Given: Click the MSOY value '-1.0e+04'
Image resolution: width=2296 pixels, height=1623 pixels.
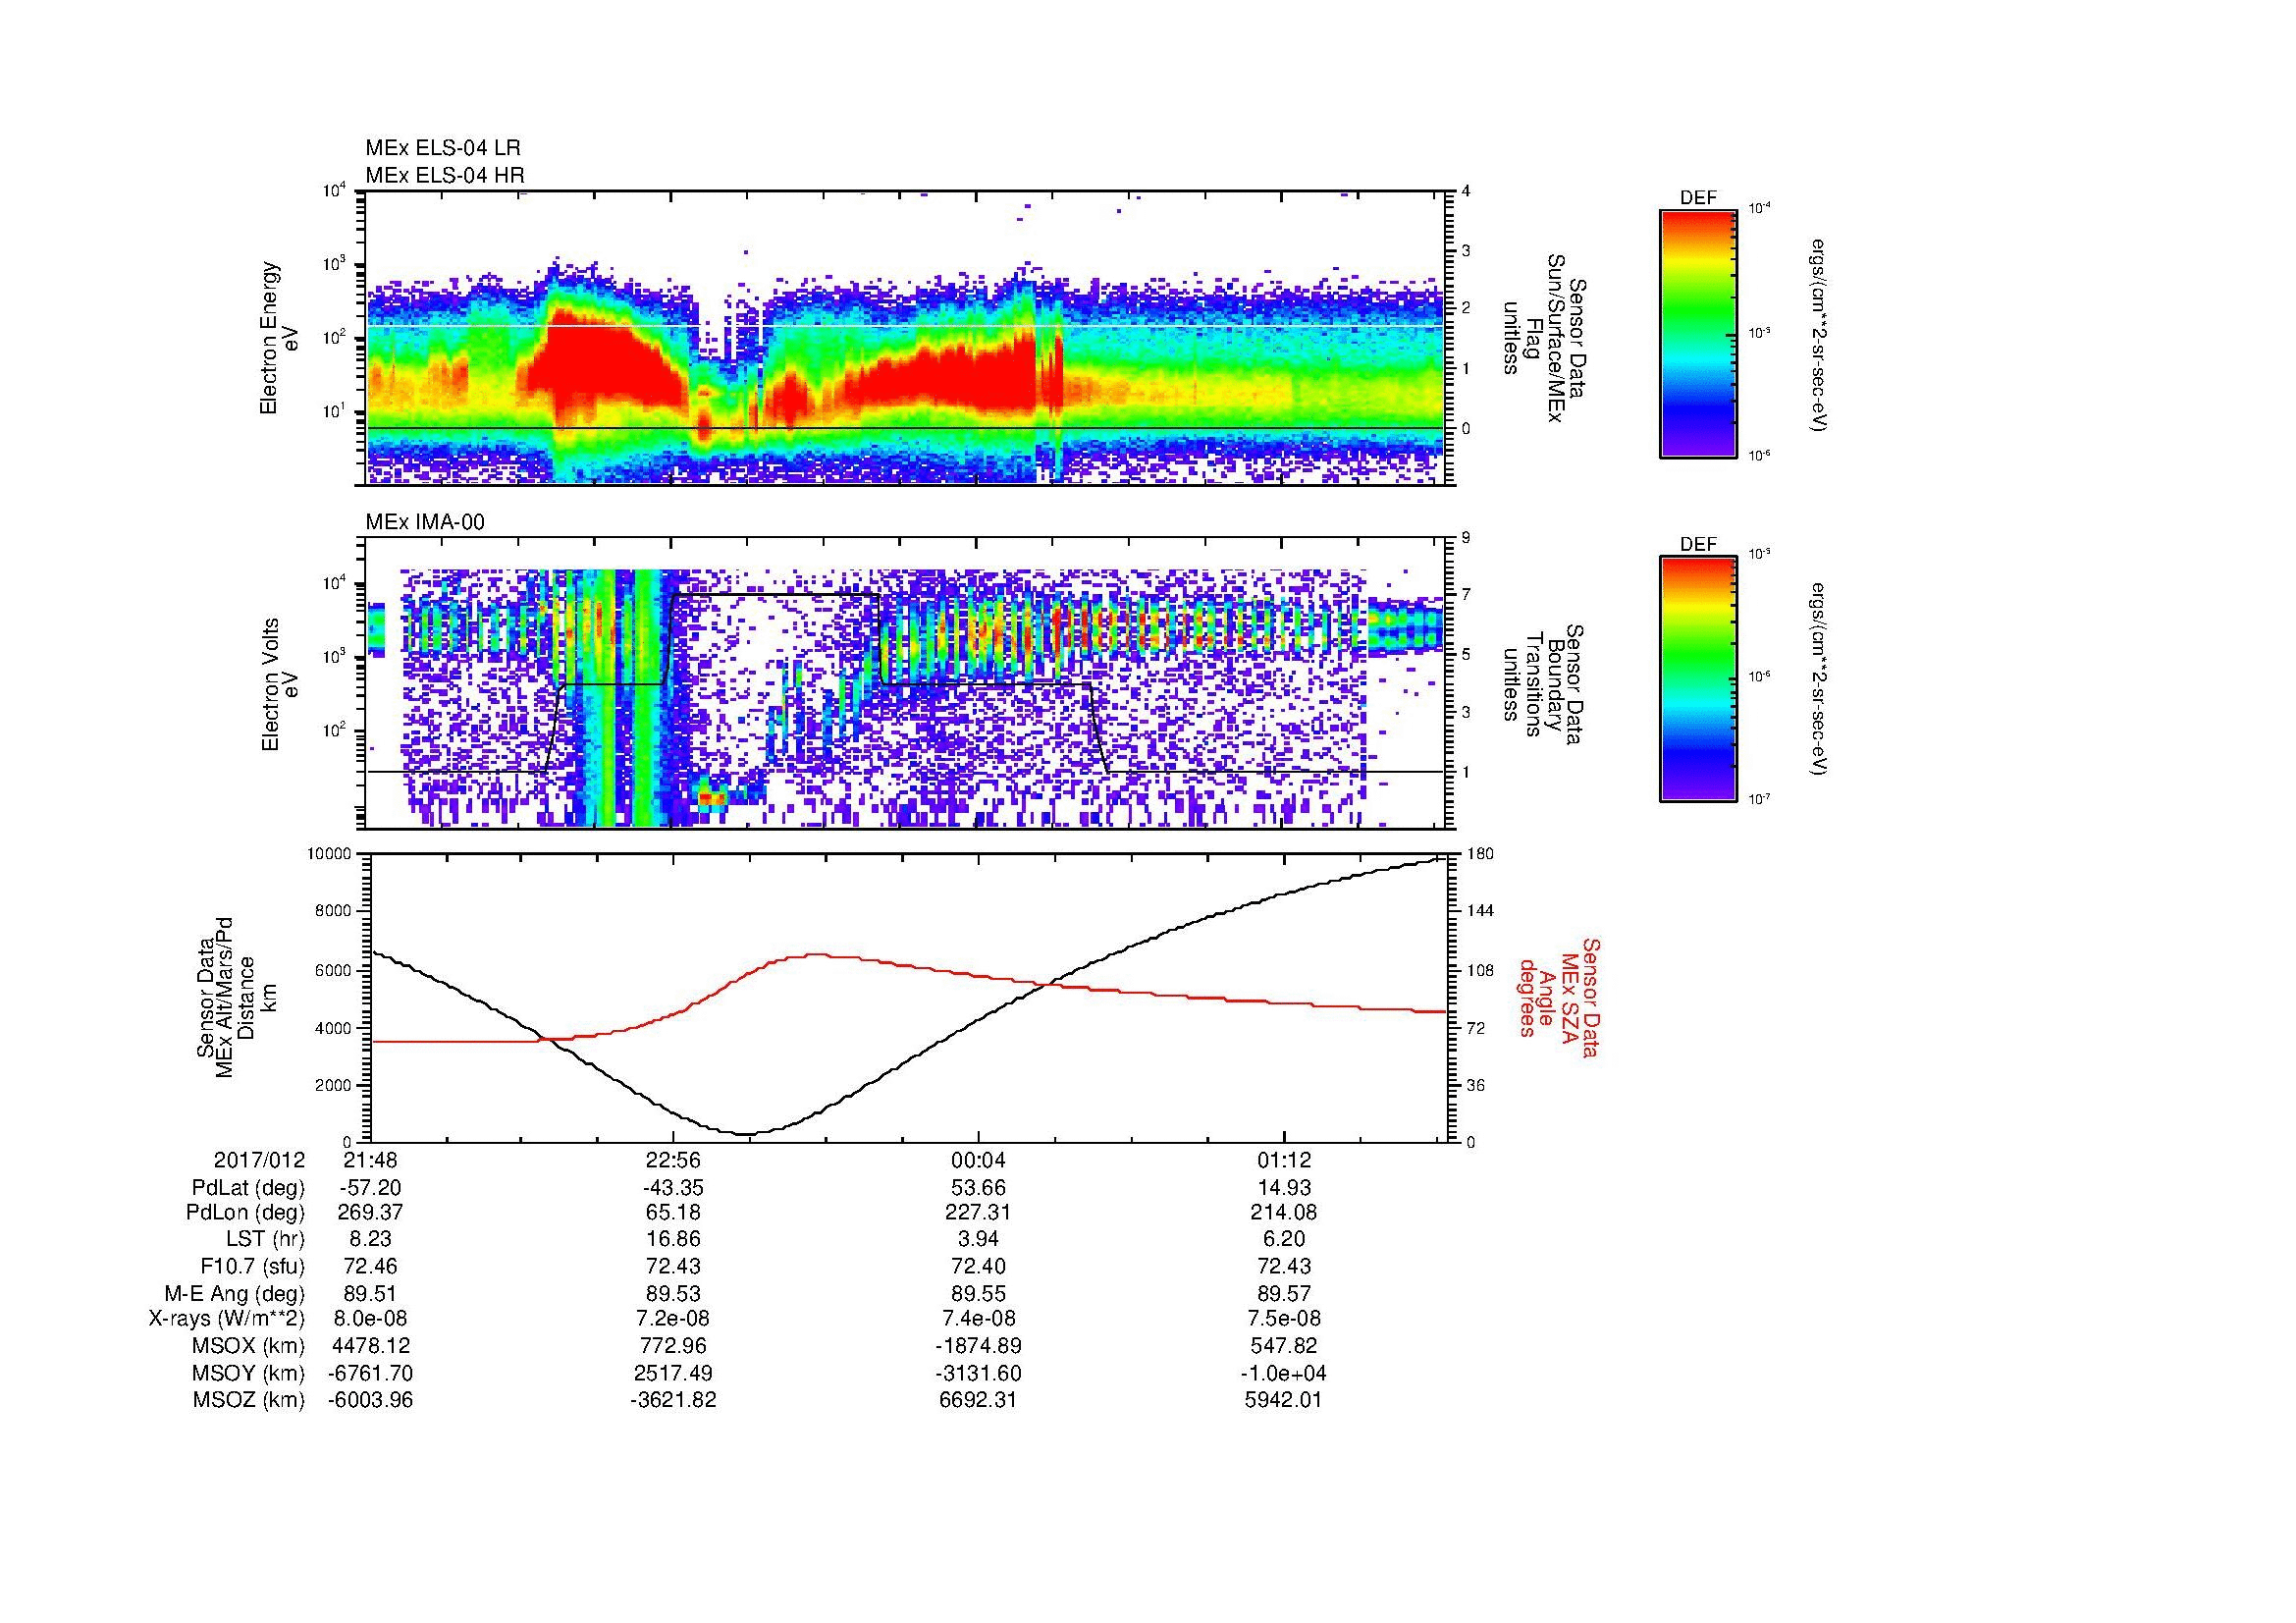Looking at the screenshot, I should click(x=1284, y=1373).
